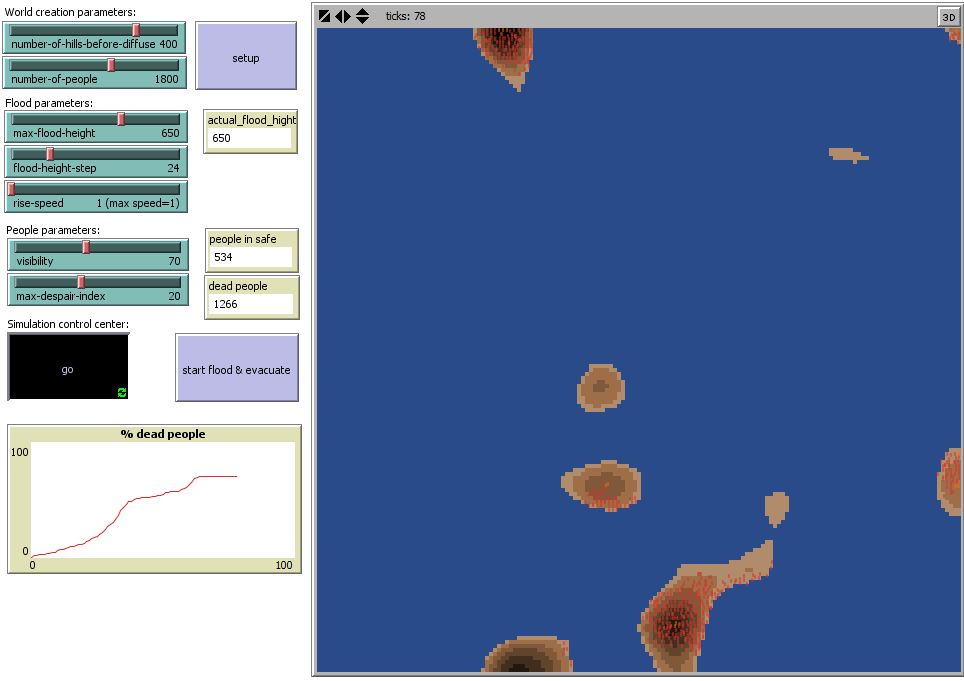This screenshot has height=681, width=964.
Task: Click the number-of-hills-before-diffuse slider handle
Action: [x=136, y=30]
